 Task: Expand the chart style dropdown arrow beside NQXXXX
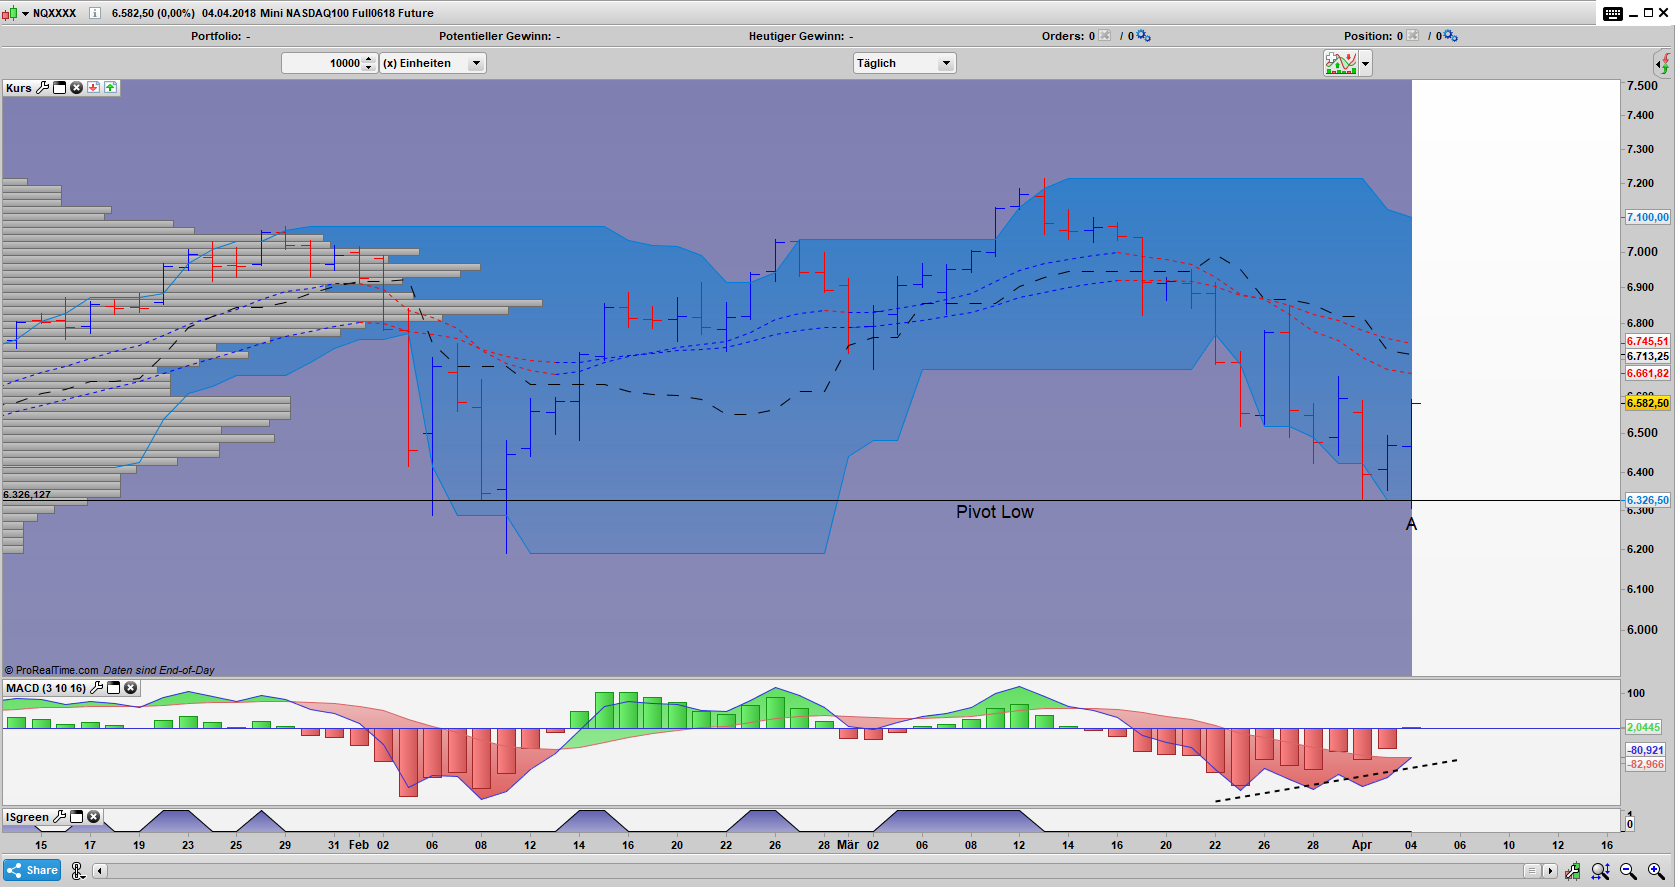coord(25,14)
